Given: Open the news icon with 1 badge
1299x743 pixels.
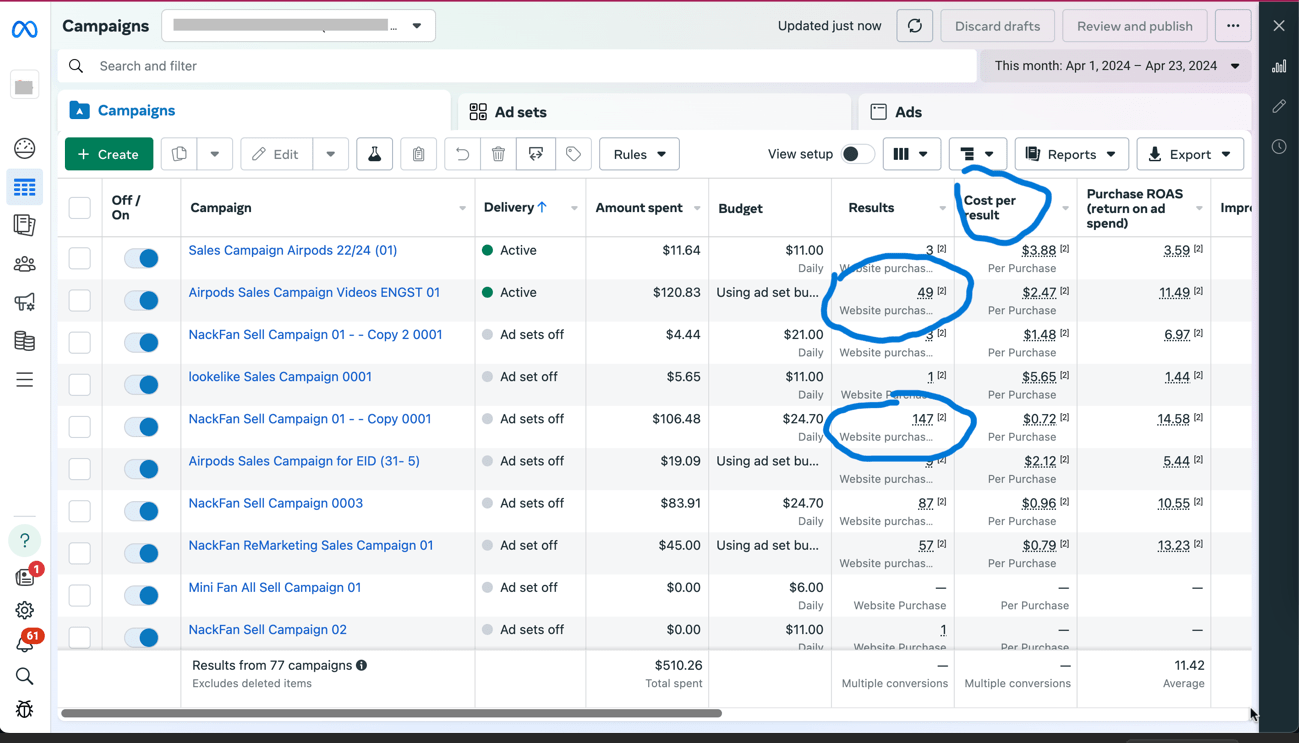Looking at the screenshot, I should 24,577.
